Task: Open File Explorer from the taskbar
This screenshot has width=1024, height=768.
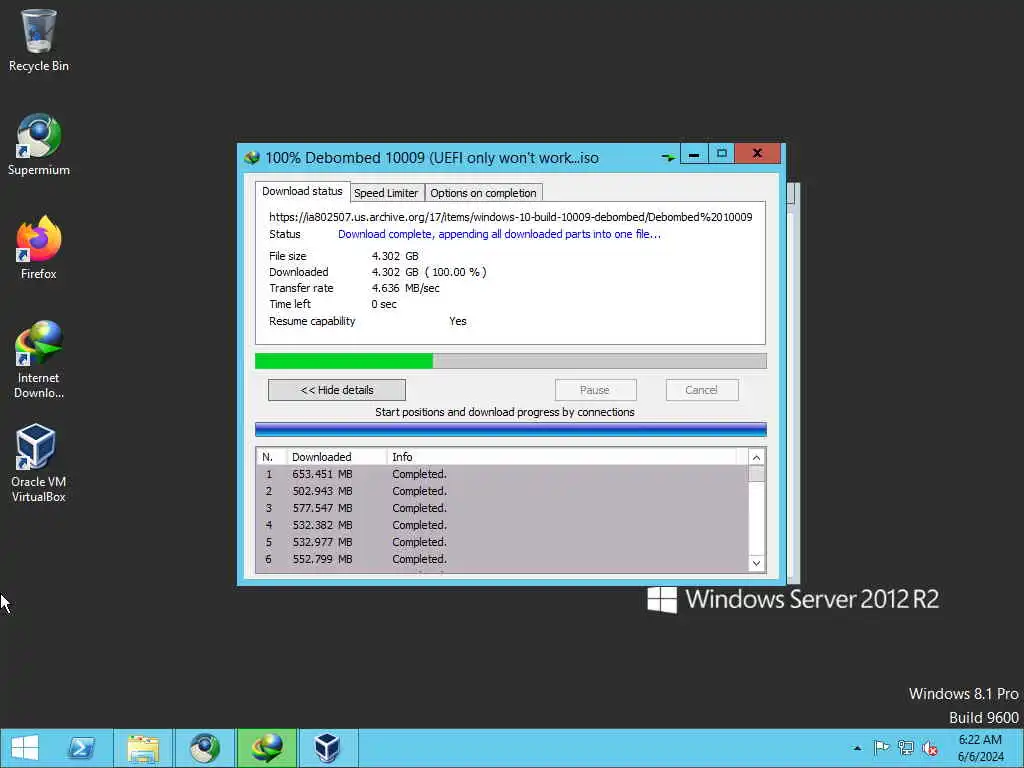Action: [143, 748]
